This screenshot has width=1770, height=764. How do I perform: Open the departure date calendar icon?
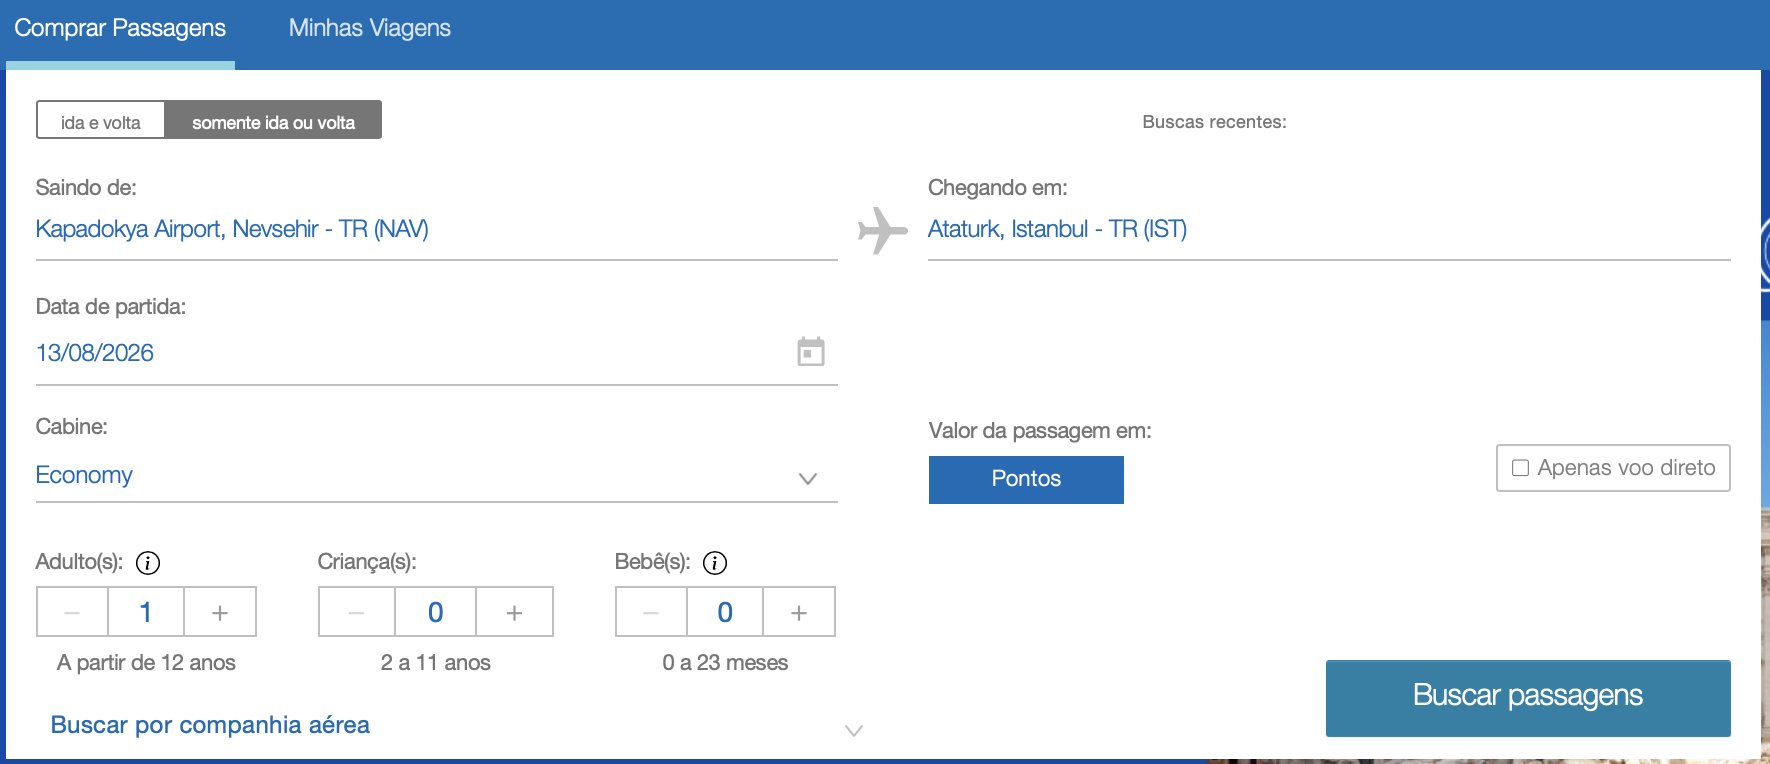pyautogui.click(x=810, y=352)
